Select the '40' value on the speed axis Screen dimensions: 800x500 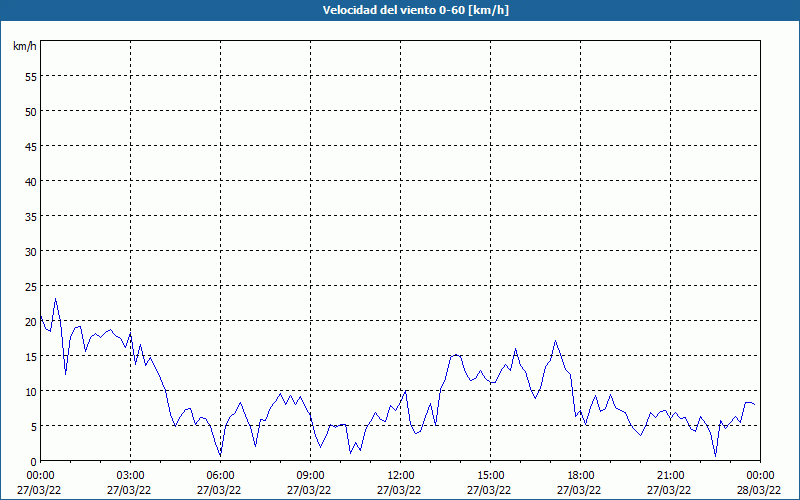click(31, 182)
